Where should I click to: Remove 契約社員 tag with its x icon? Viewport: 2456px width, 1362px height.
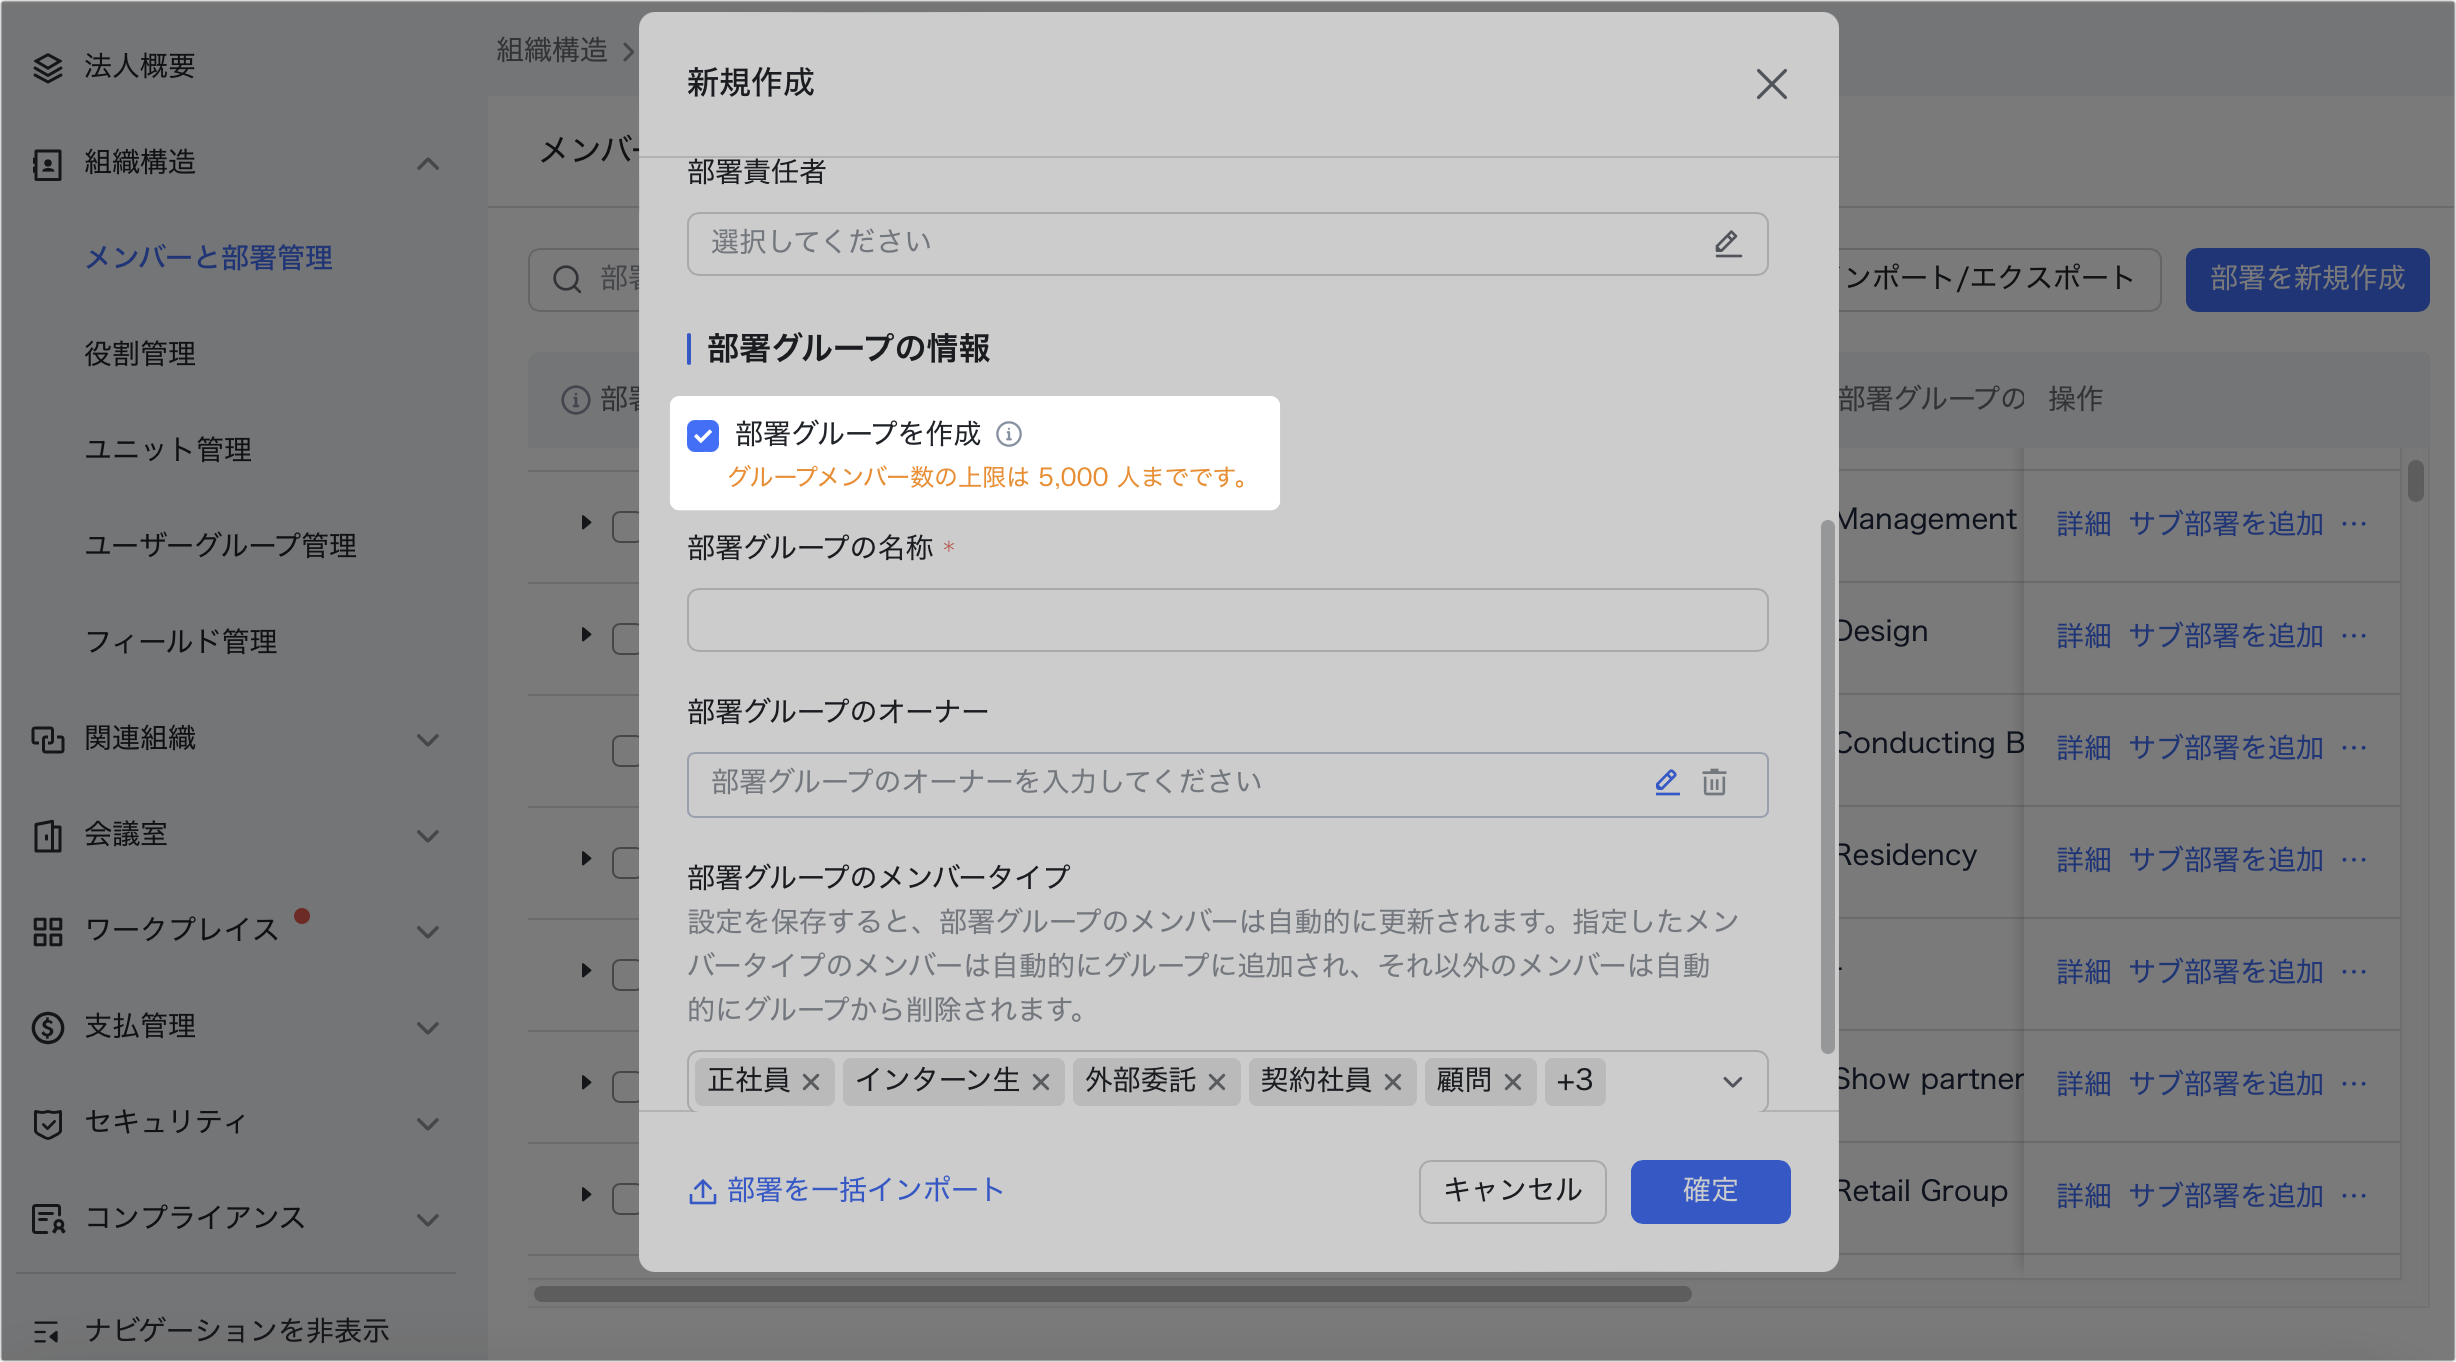(x=1393, y=1082)
